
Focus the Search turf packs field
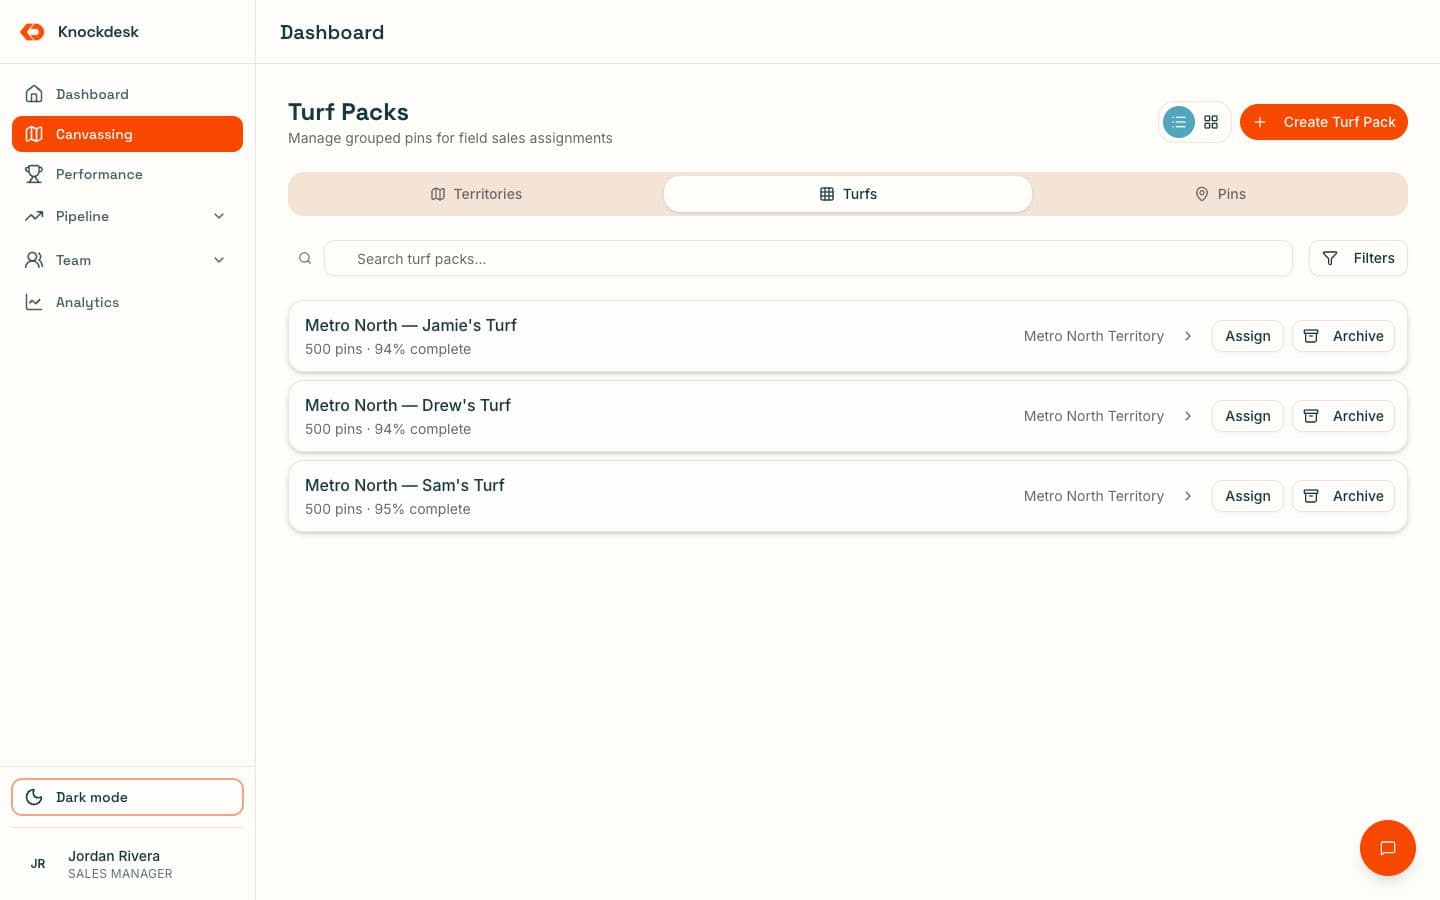click(808, 258)
